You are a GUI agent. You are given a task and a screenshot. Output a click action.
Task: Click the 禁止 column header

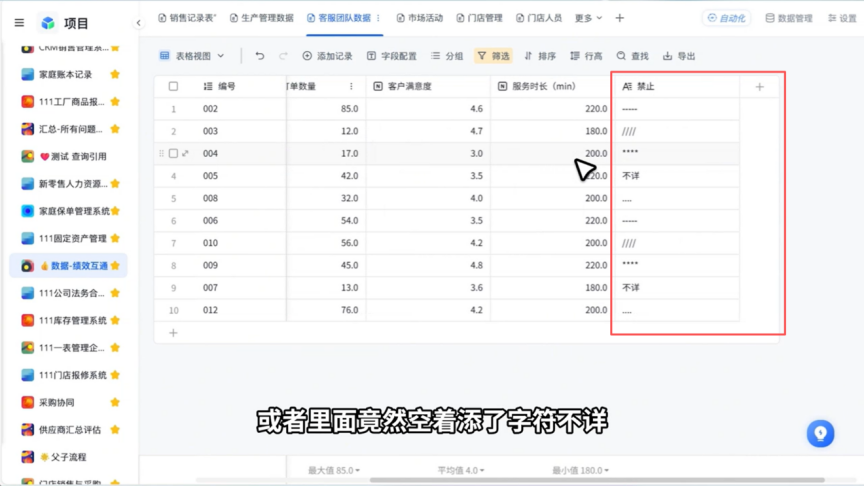coord(675,87)
